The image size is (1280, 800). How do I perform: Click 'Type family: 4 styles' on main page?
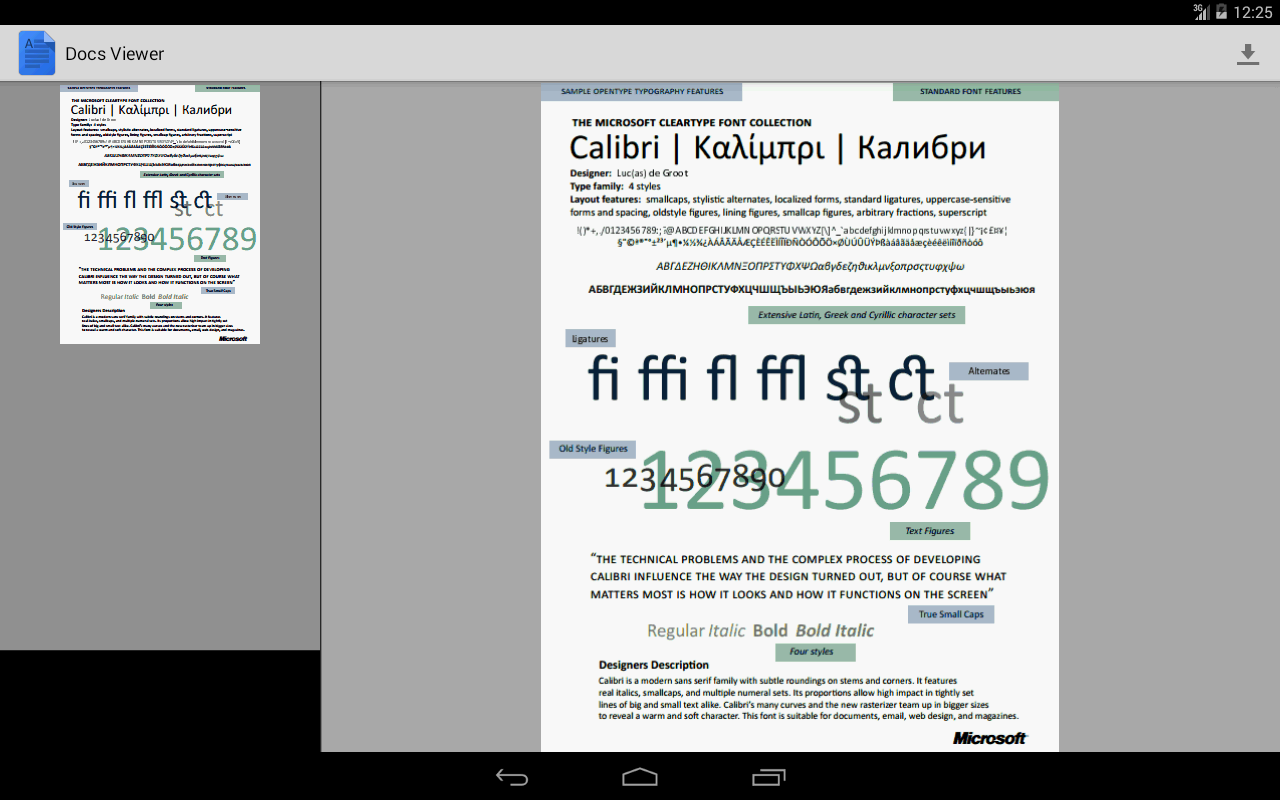pos(615,186)
